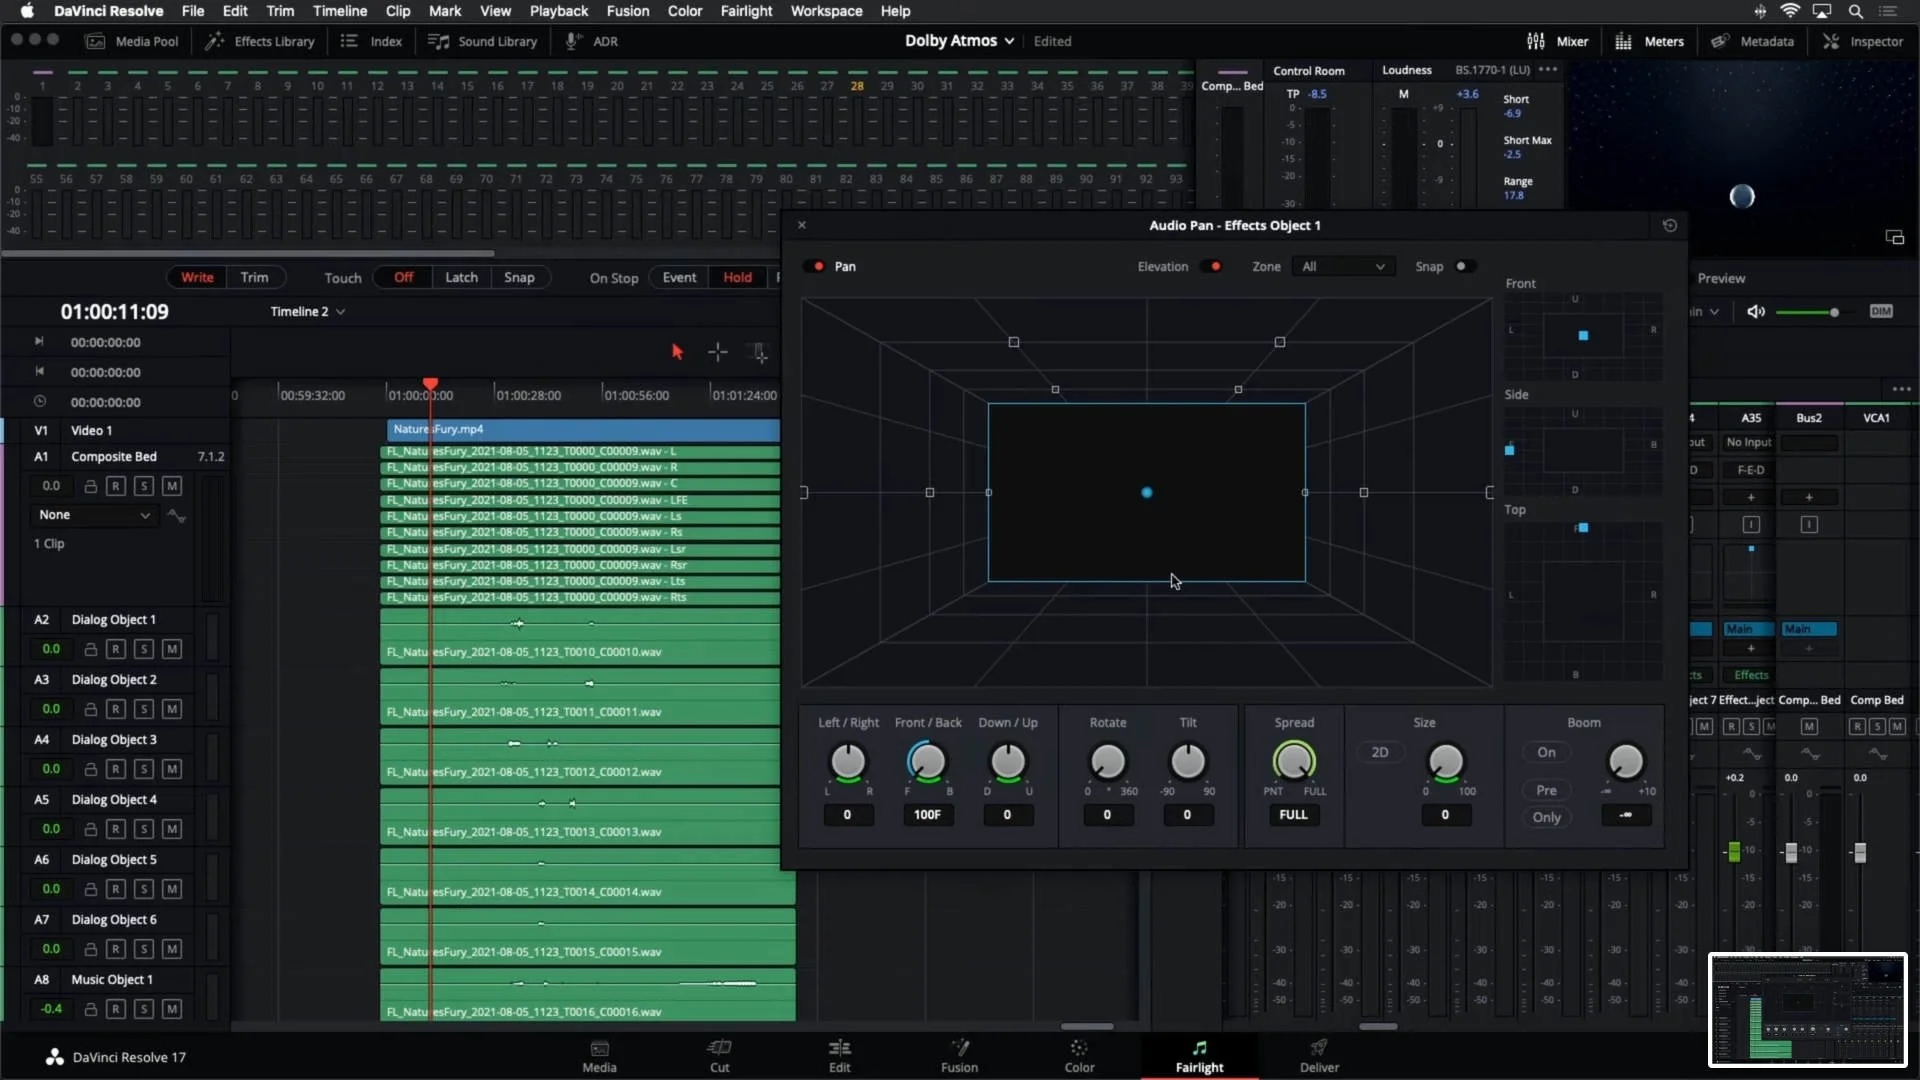The width and height of the screenshot is (1920, 1080).
Task: Click the Boom On button
Action: pyautogui.click(x=1546, y=752)
